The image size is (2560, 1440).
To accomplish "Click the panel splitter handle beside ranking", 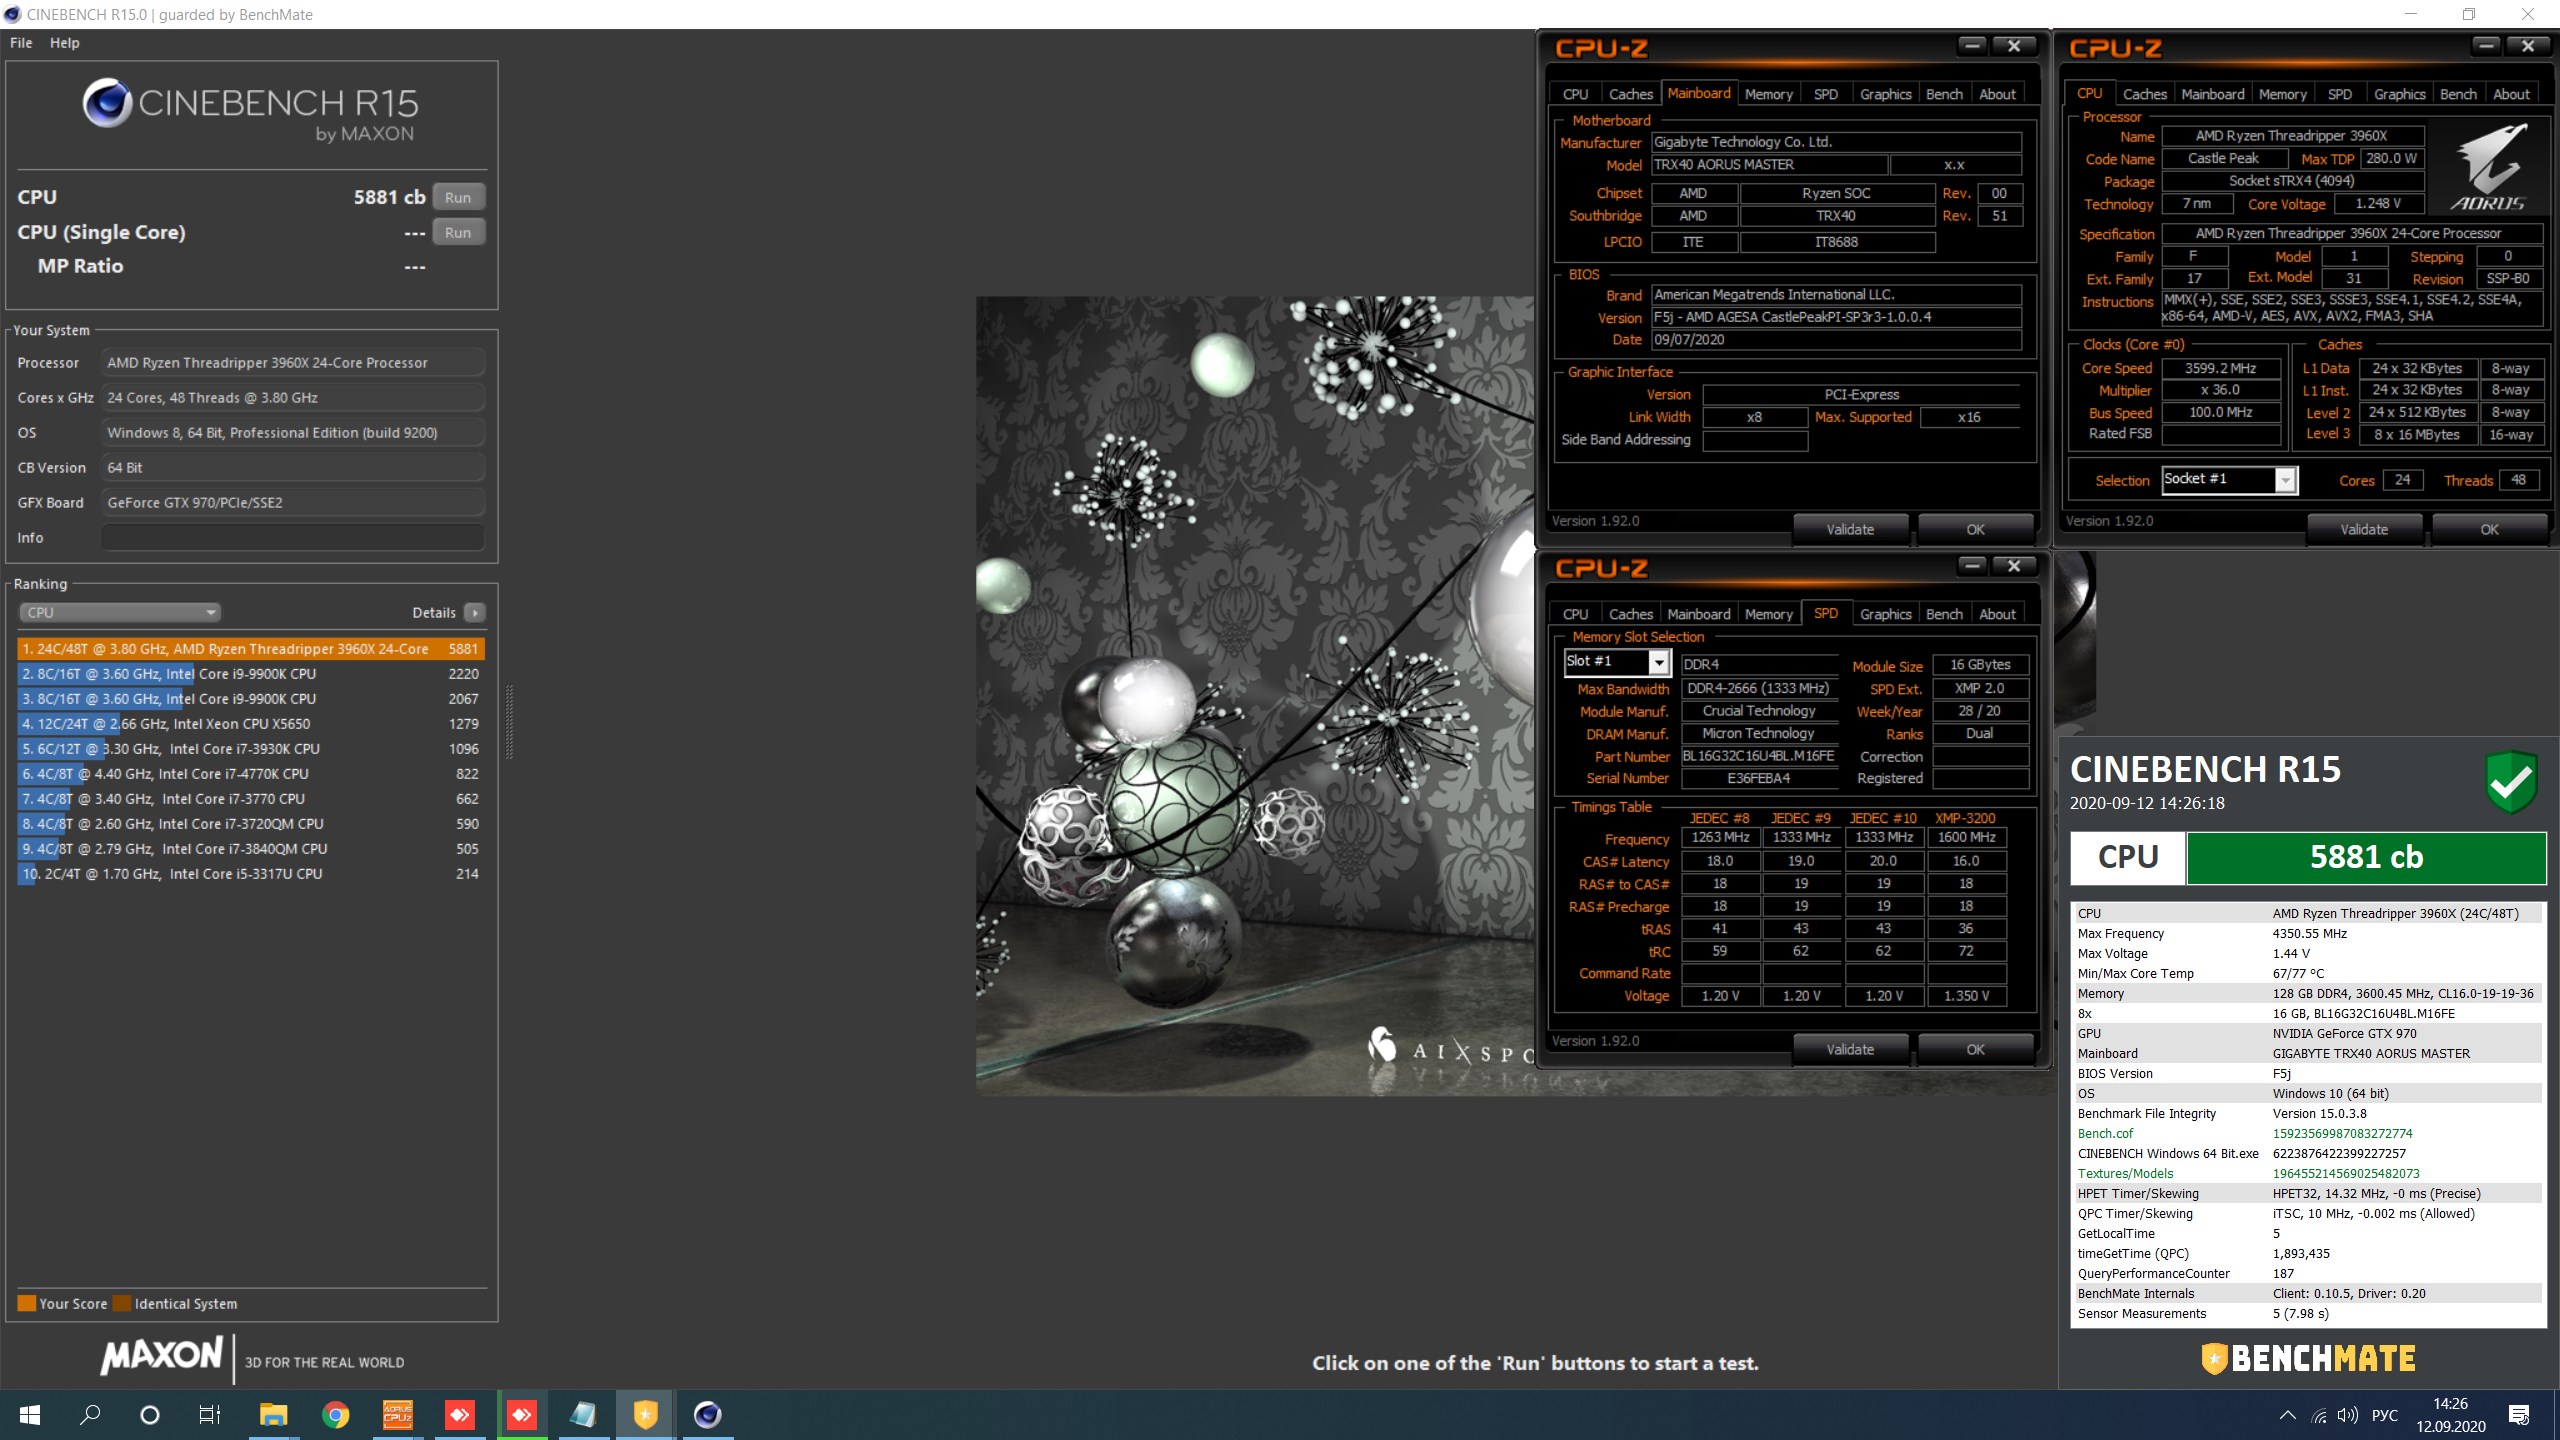I will 510,722.
